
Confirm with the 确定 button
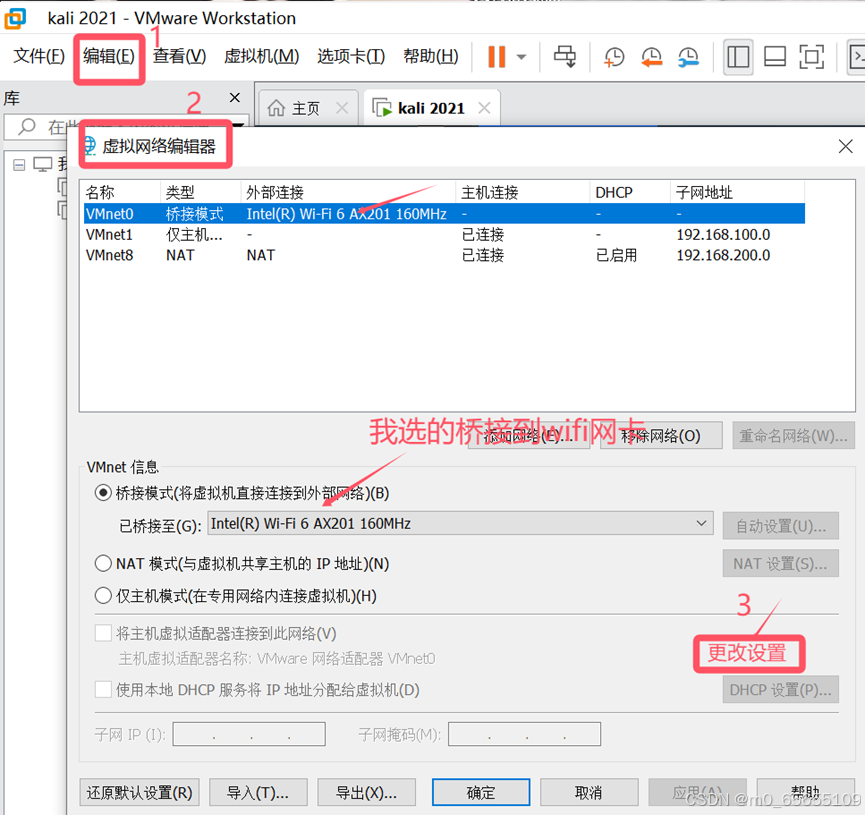point(481,792)
